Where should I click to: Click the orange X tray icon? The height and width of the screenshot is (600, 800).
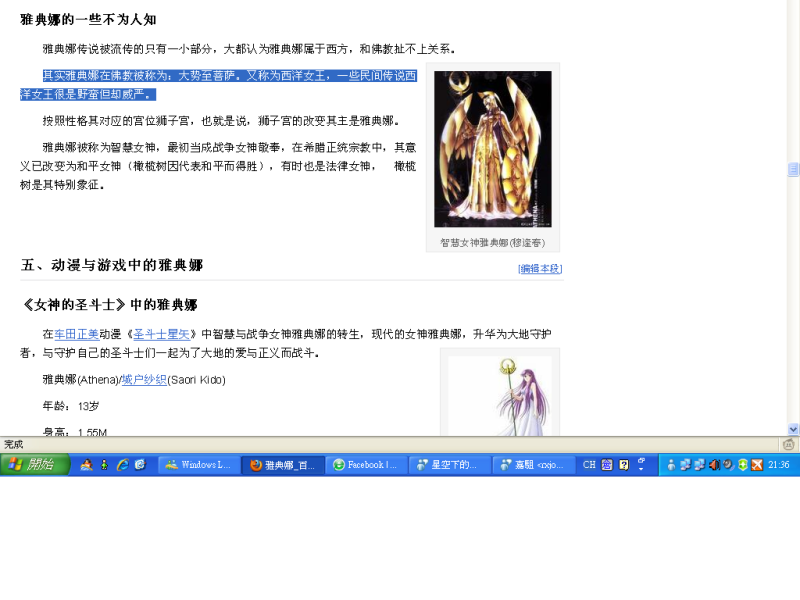[x=757, y=465]
